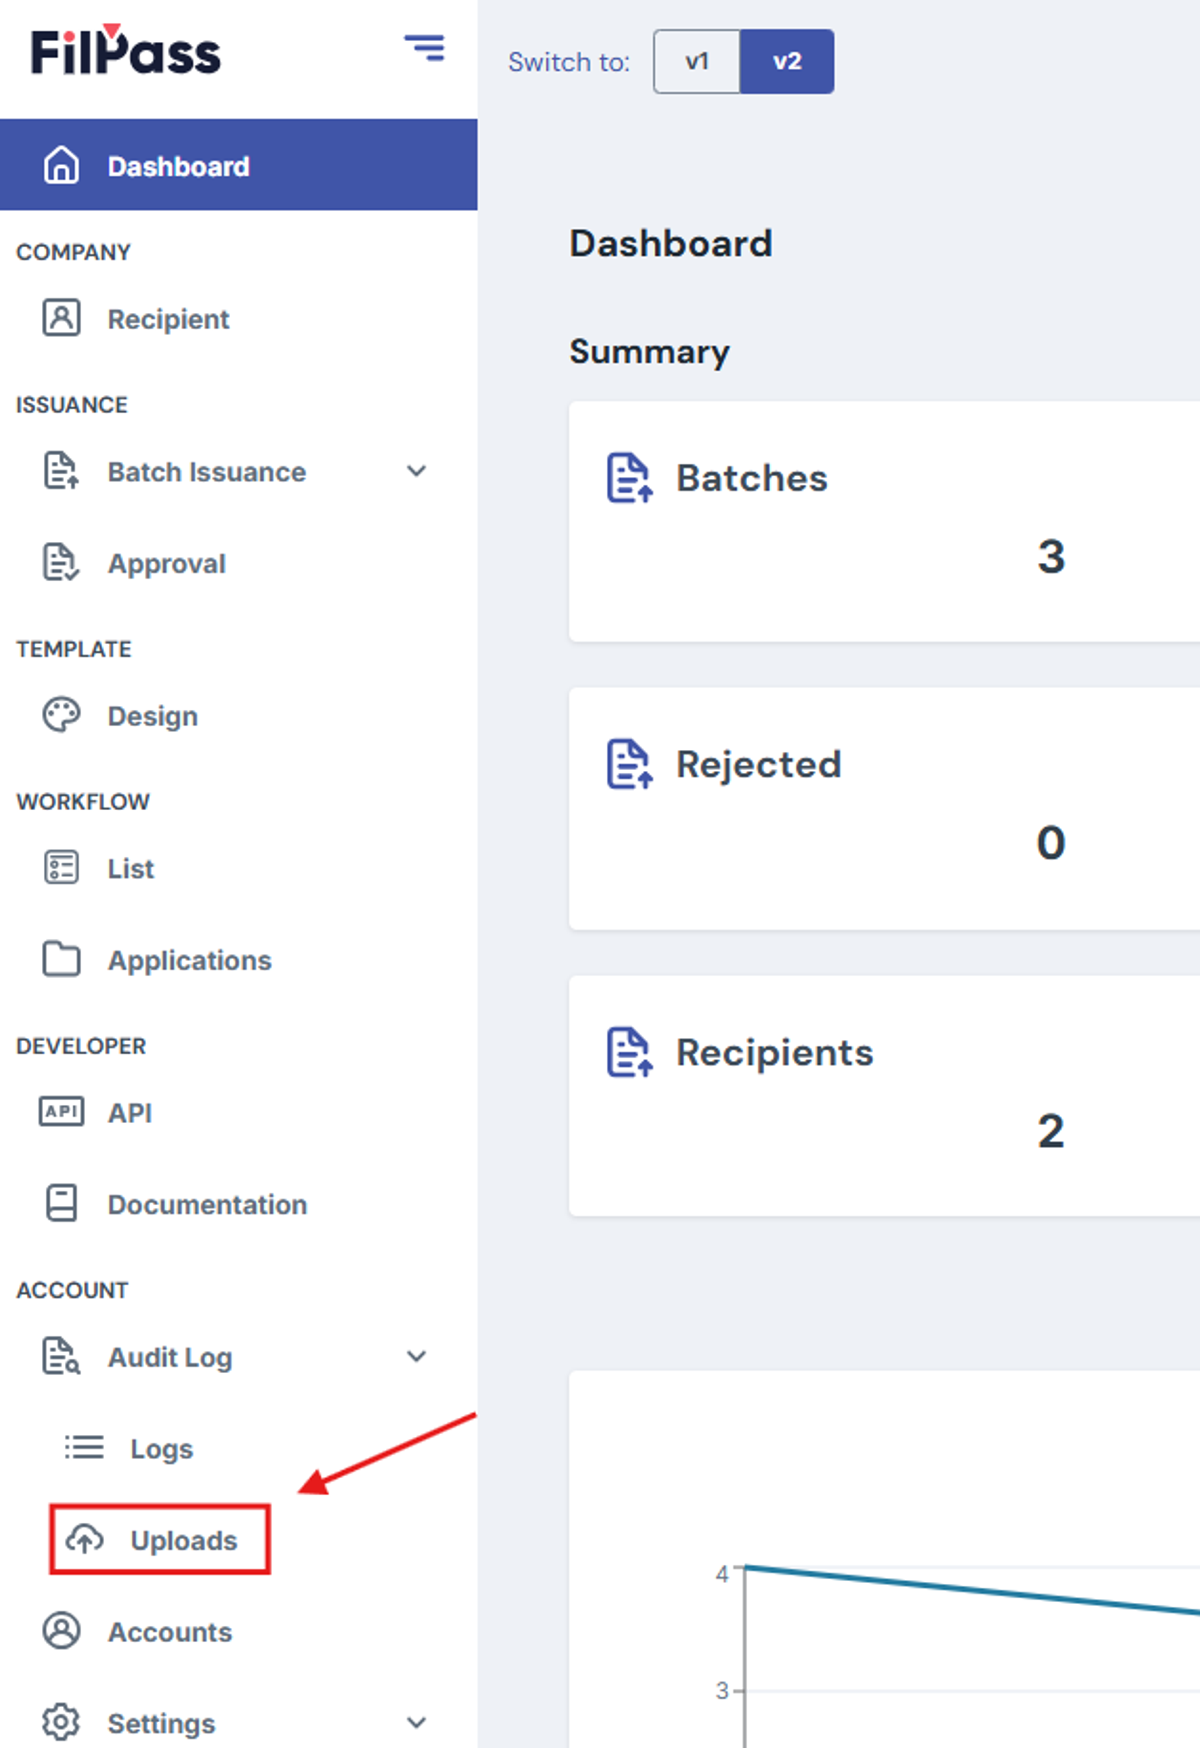This screenshot has width=1200, height=1748.
Task: Click the workflow List icon
Action: point(61,868)
